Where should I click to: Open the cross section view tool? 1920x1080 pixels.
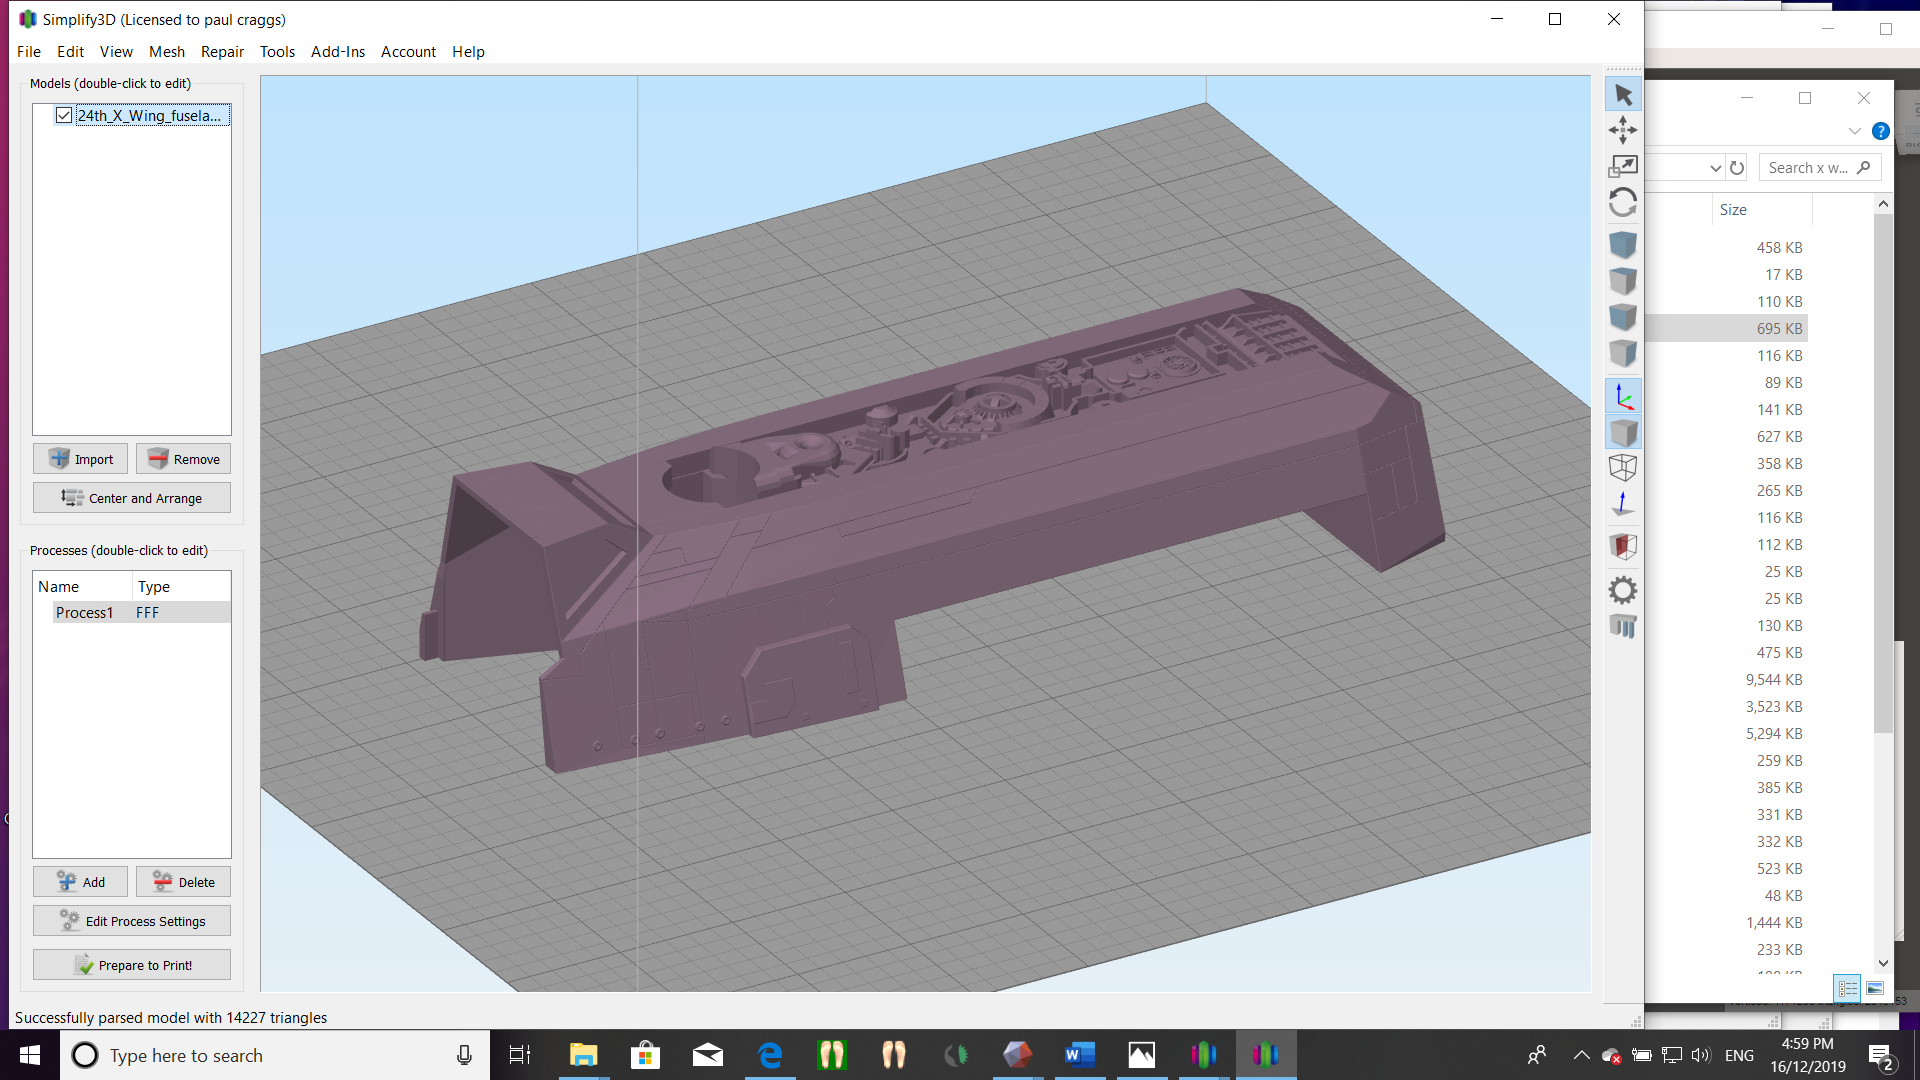[1623, 546]
